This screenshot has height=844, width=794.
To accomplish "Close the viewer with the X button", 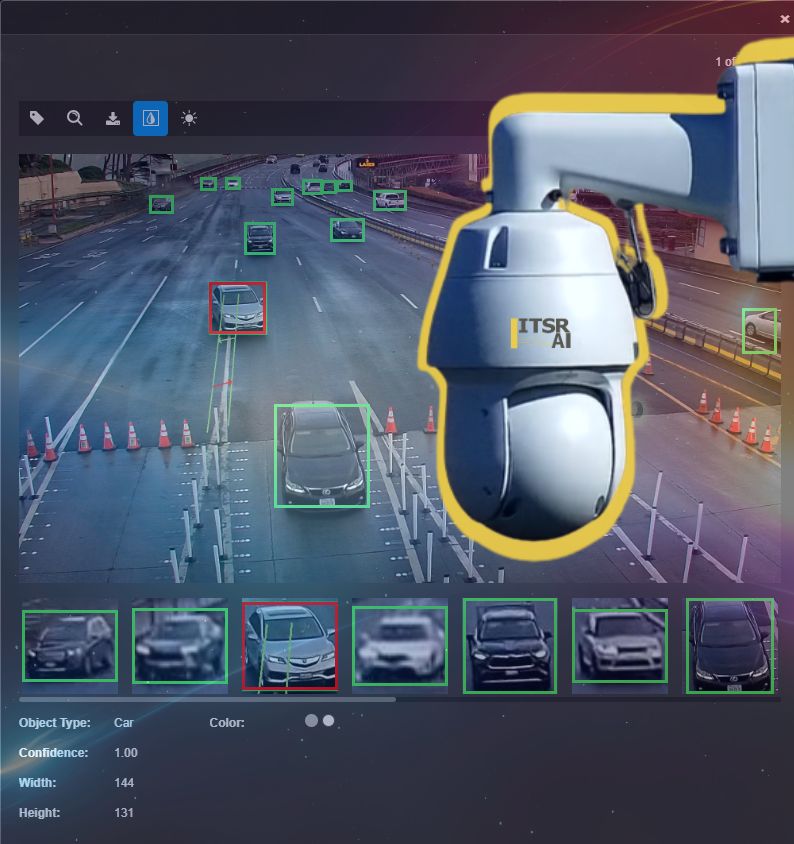I will click(x=784, y=19).
